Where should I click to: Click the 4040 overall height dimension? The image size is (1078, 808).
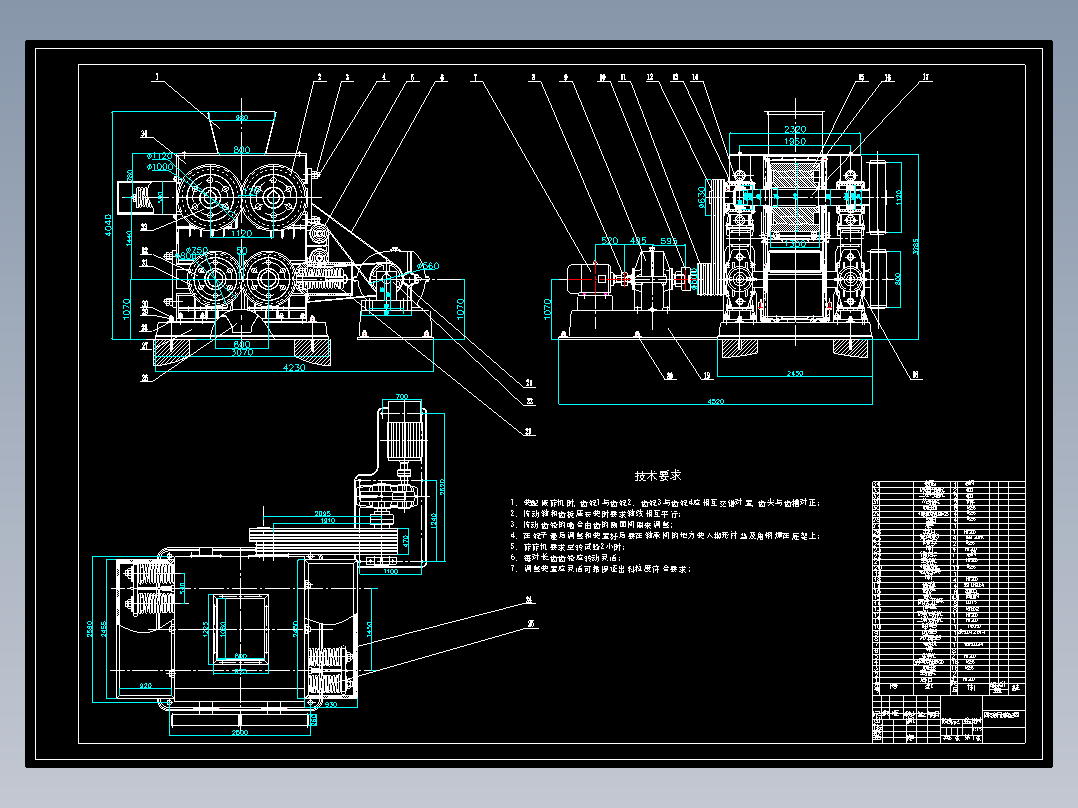[x=108, y=225]
